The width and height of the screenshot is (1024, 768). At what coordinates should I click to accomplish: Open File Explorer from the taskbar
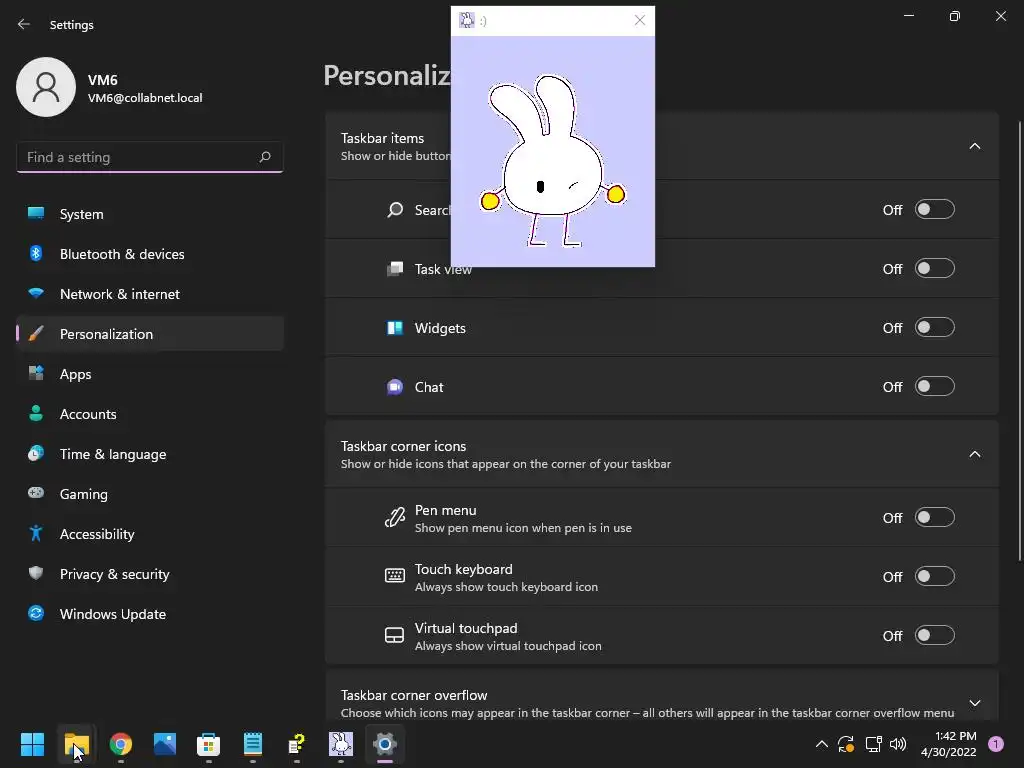point(76,744)
